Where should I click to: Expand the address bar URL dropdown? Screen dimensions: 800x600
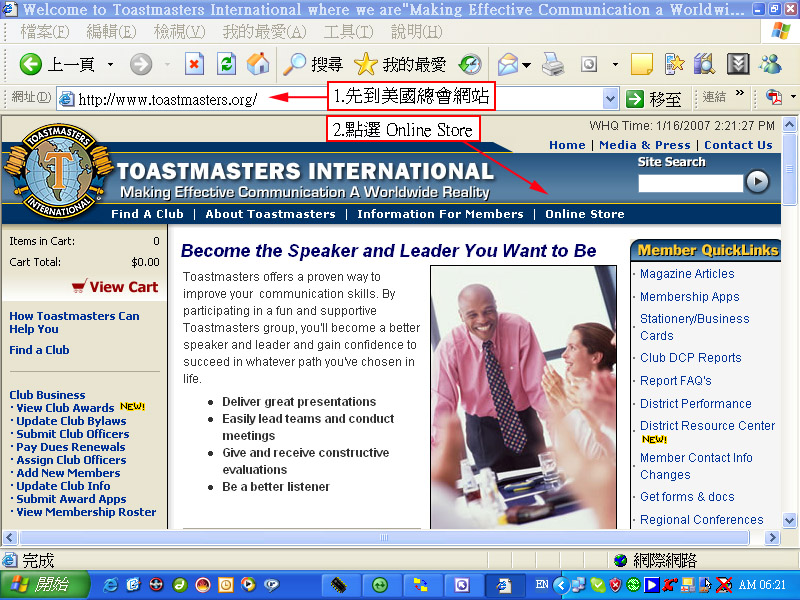pos(610,98)
